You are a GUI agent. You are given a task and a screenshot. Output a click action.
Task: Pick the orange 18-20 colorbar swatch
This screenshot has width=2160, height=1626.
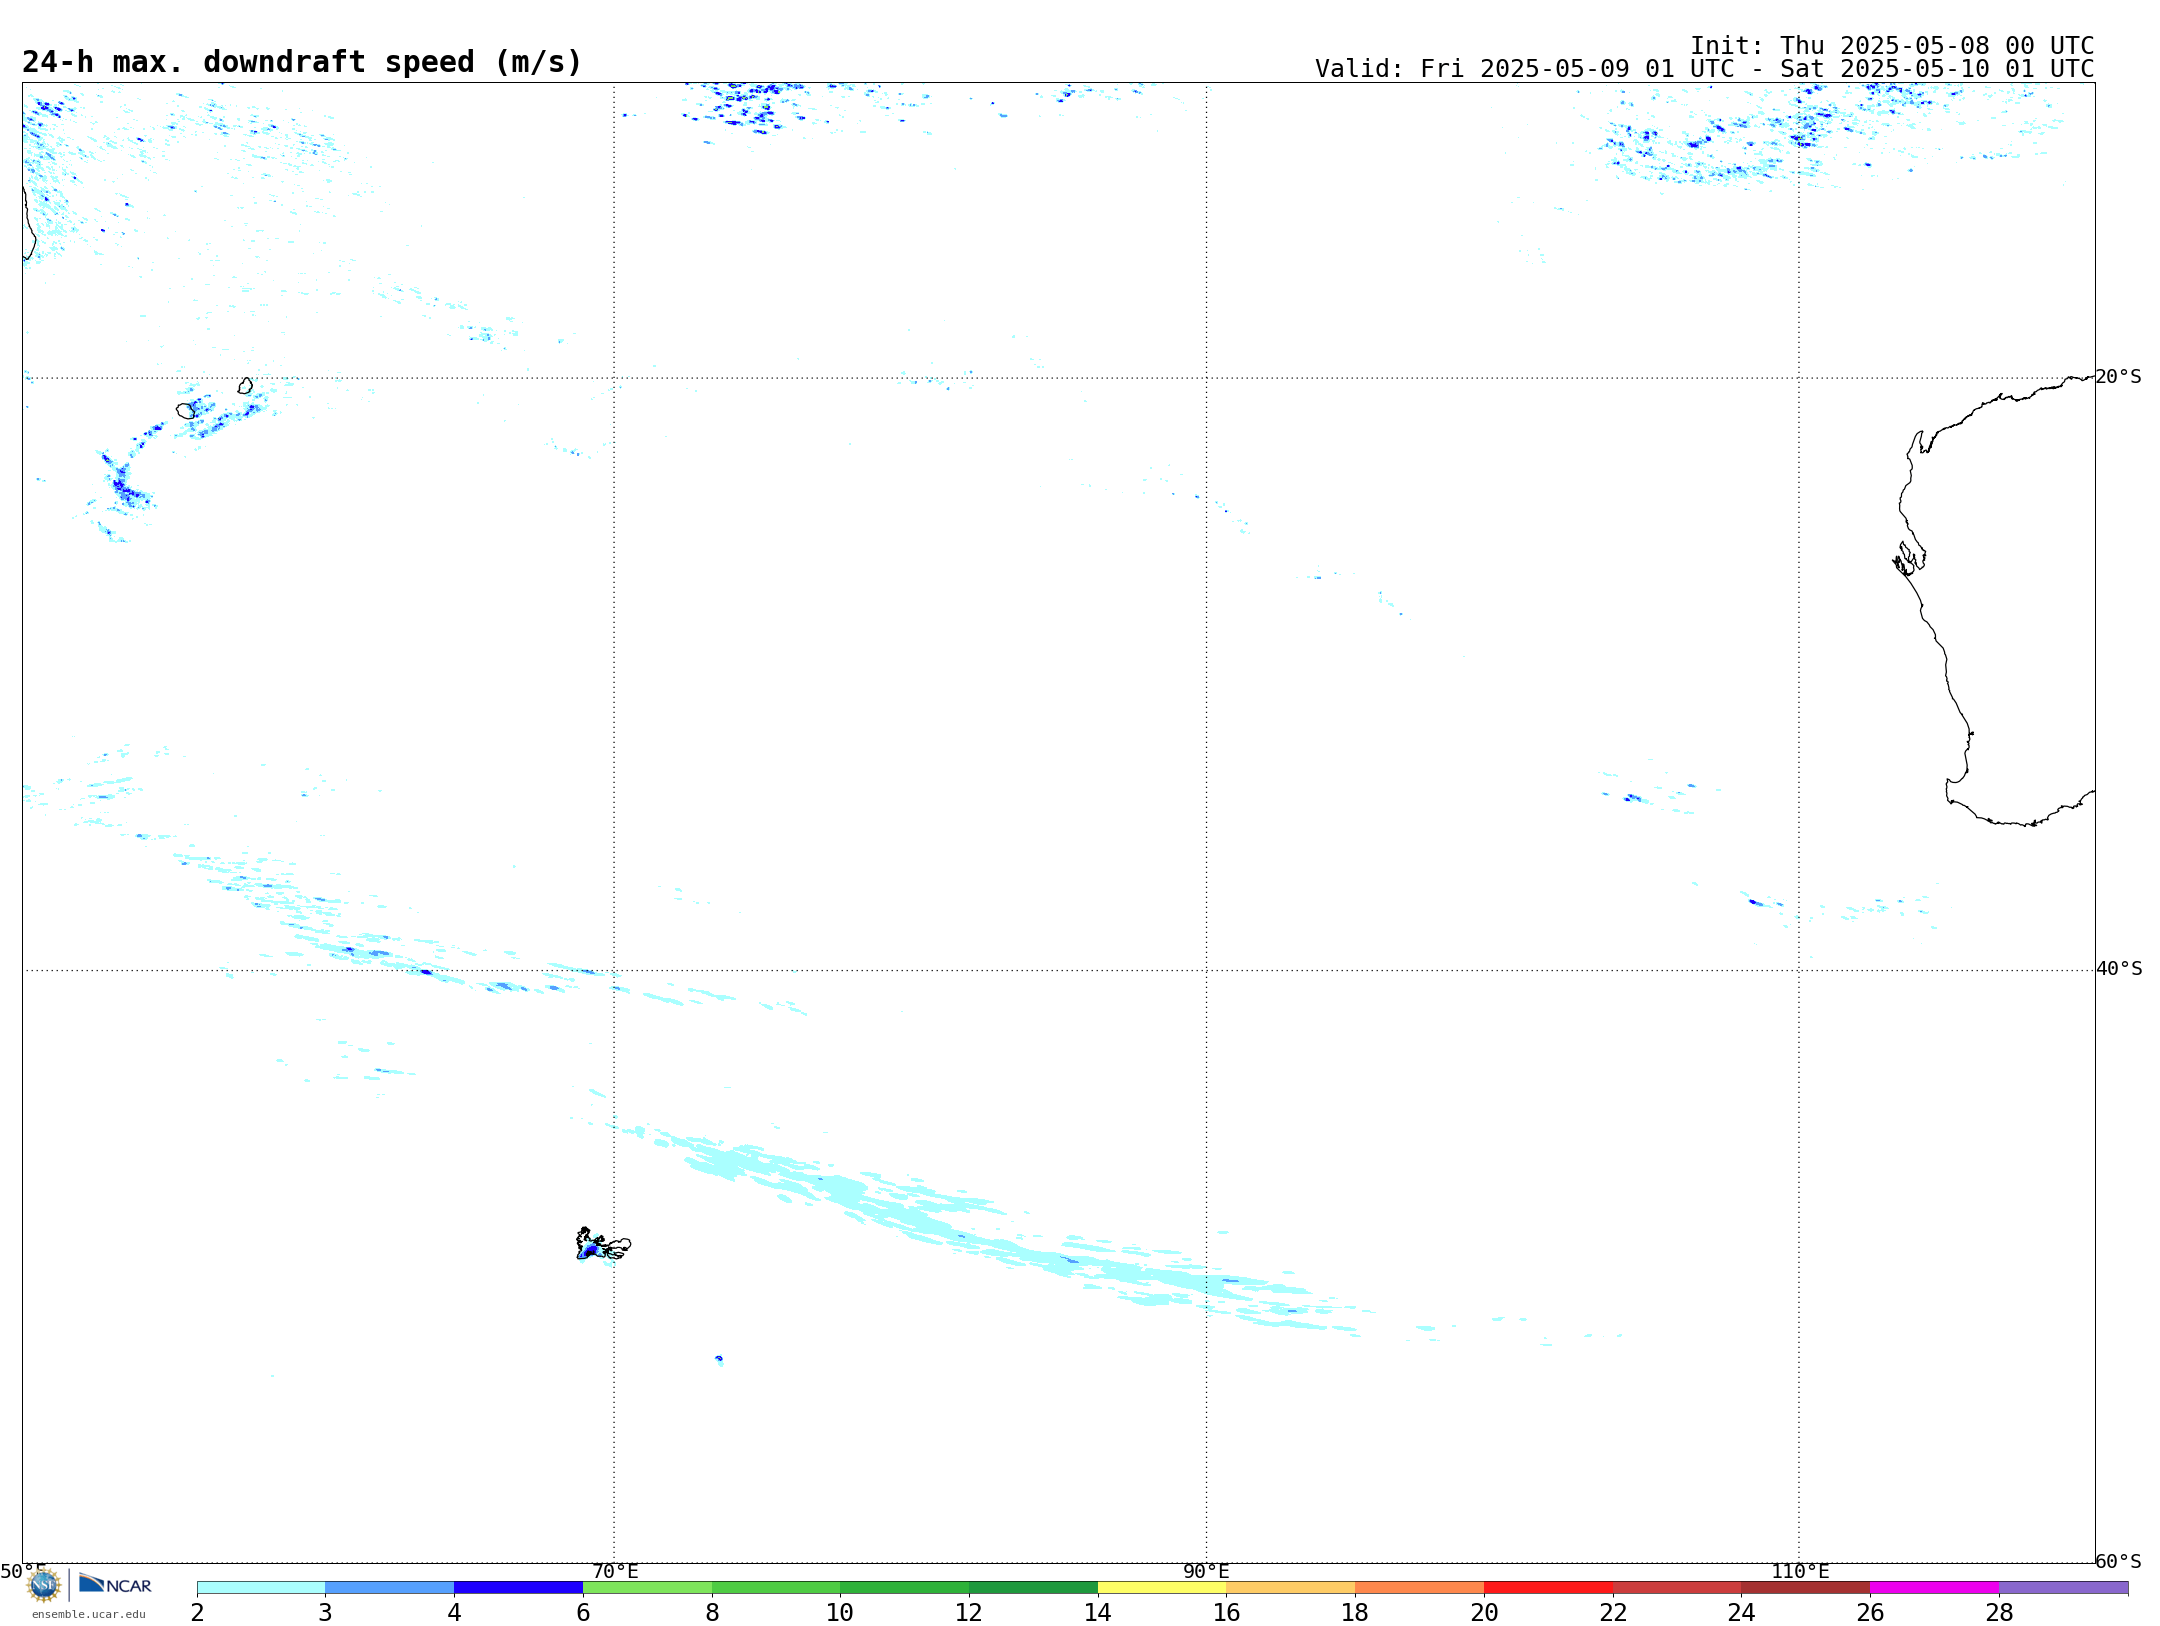tap(1419, 1588)
